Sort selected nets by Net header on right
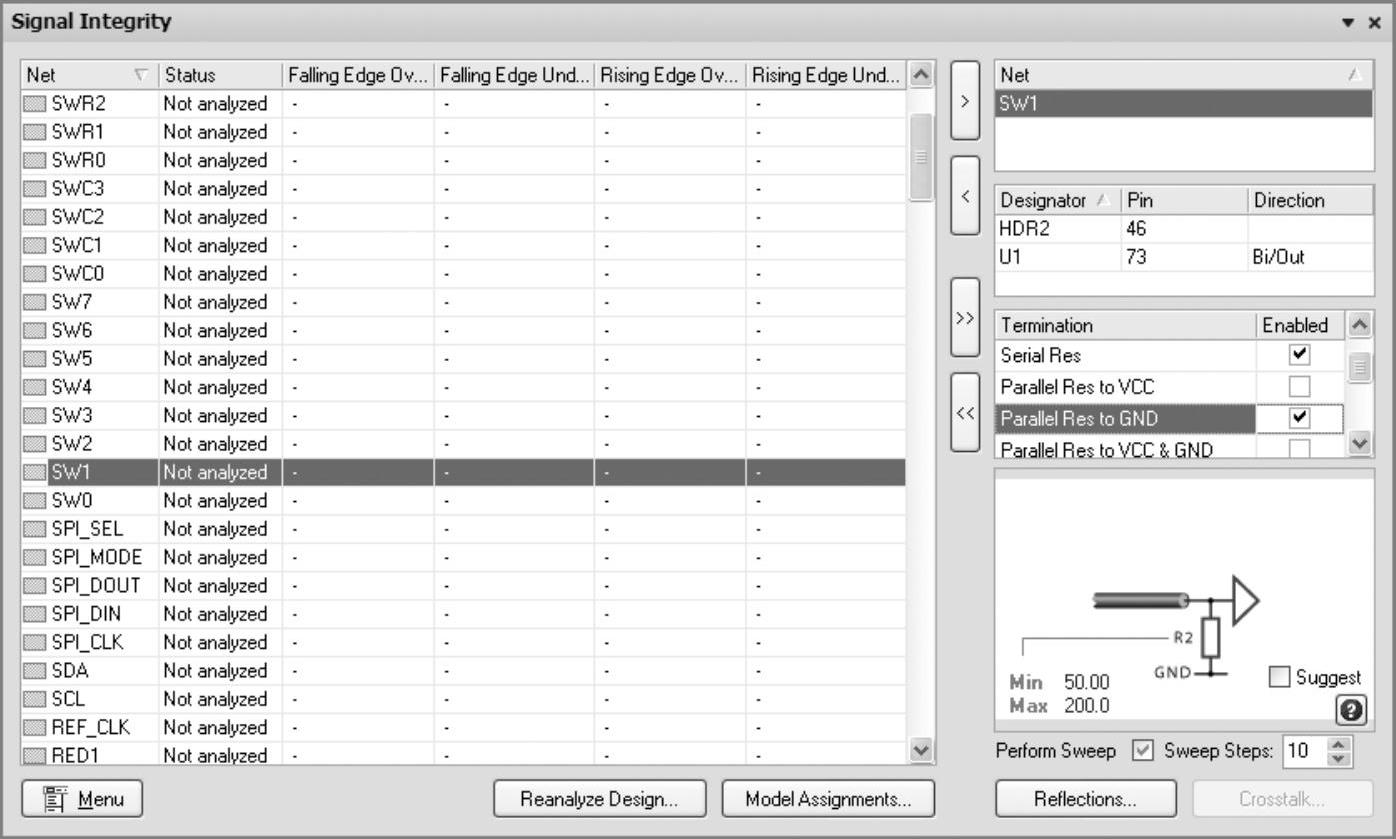Image resolution: width=1396 pixels, height=839 pixels. [x=1184, y=75]
